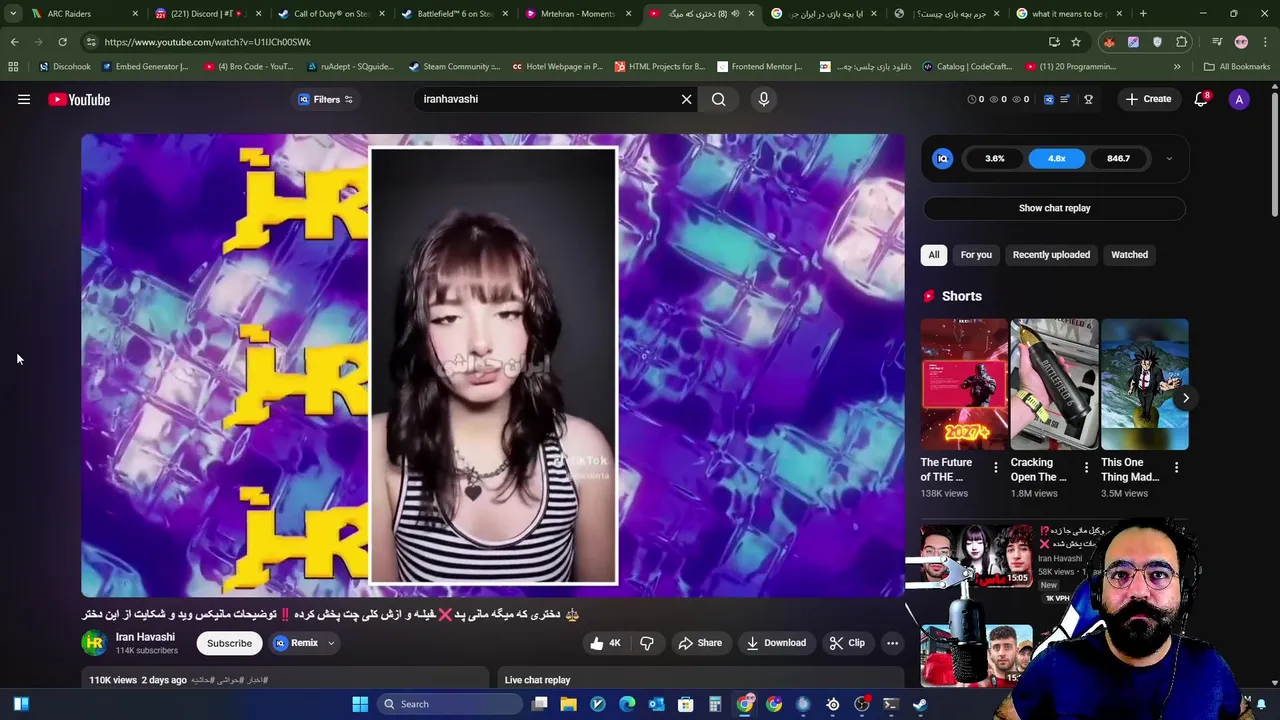Dislike the video
This screenshot has width=1280, height=720.
click(647, 643)
